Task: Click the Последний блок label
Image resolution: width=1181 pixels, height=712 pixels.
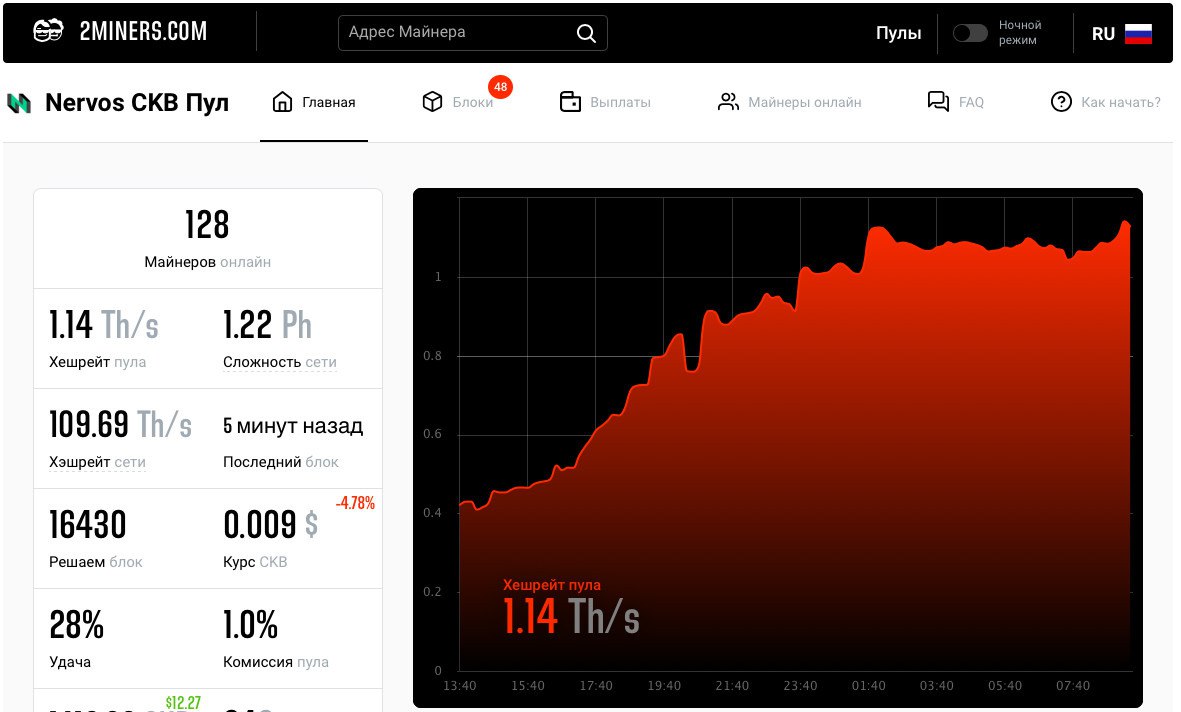Action: tap(280, 462)
